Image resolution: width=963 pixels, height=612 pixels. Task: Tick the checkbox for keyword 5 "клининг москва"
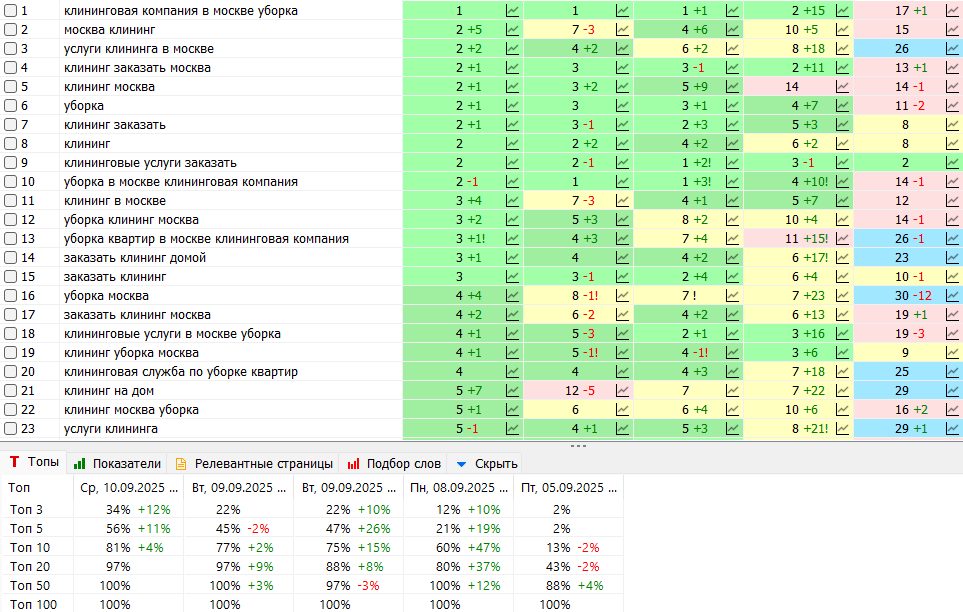[11, 87]
